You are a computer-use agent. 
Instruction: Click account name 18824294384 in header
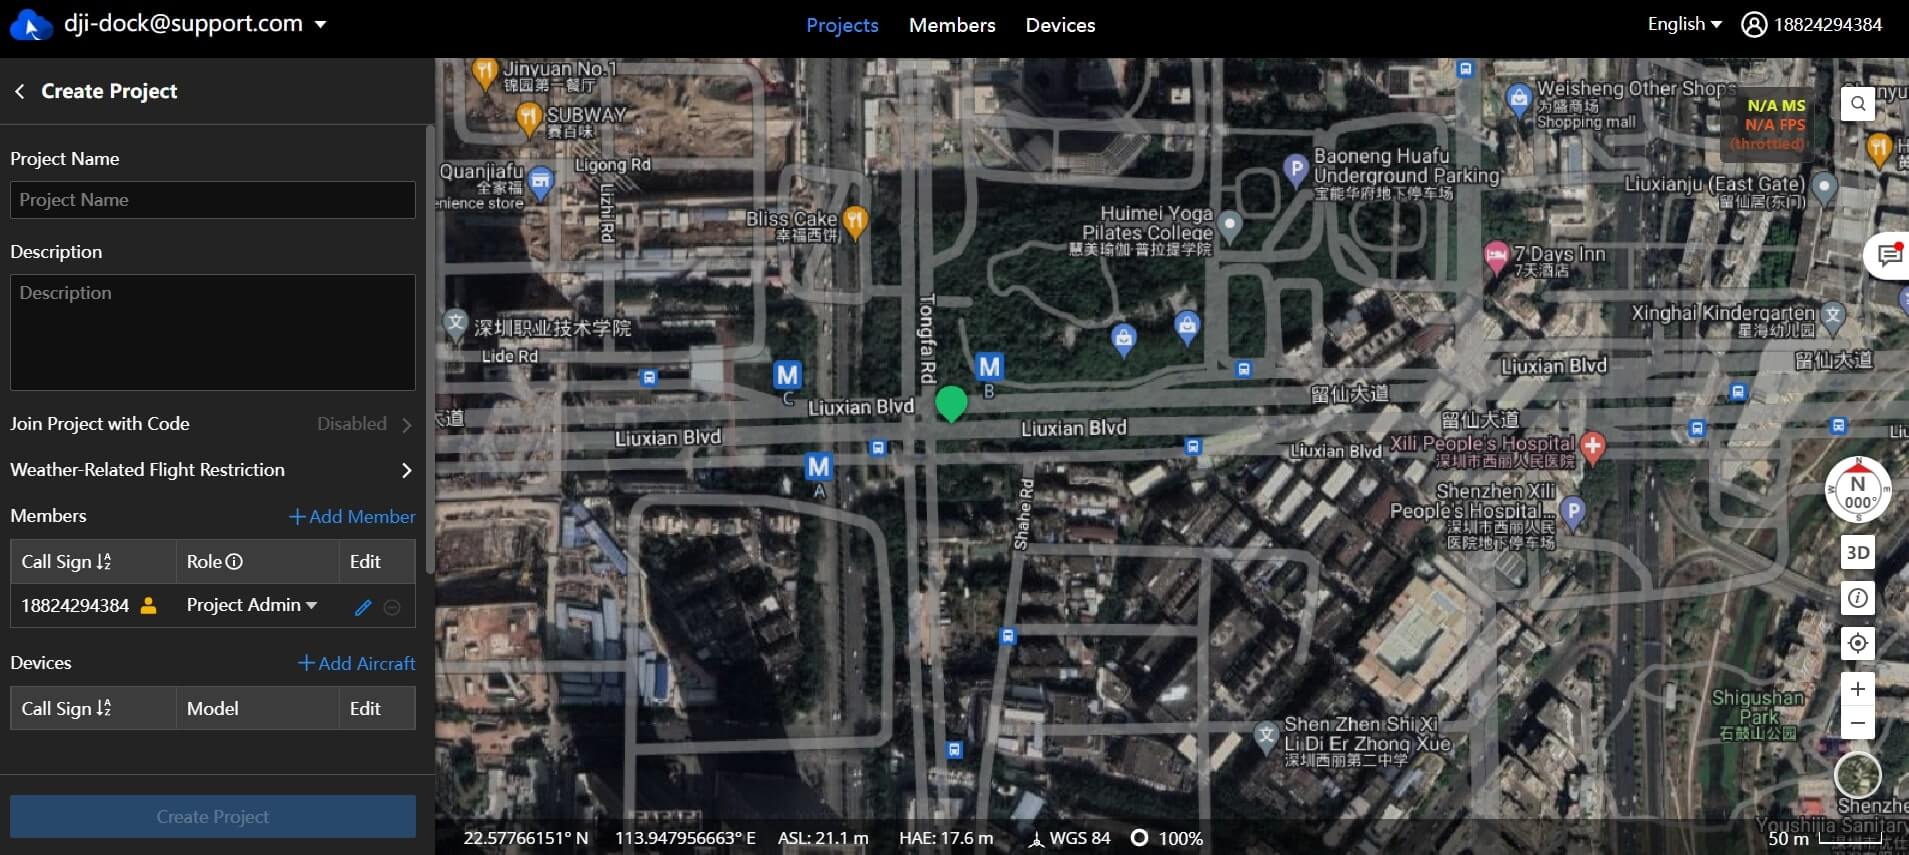[1828, 25]
